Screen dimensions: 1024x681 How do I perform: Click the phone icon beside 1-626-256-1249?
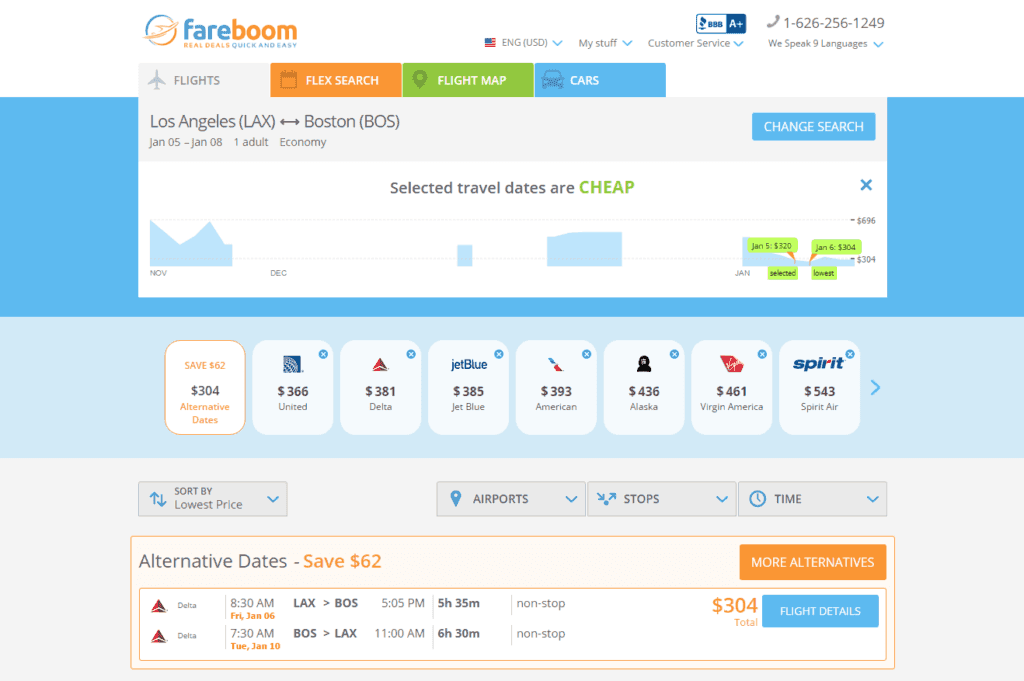pos(773,22)
